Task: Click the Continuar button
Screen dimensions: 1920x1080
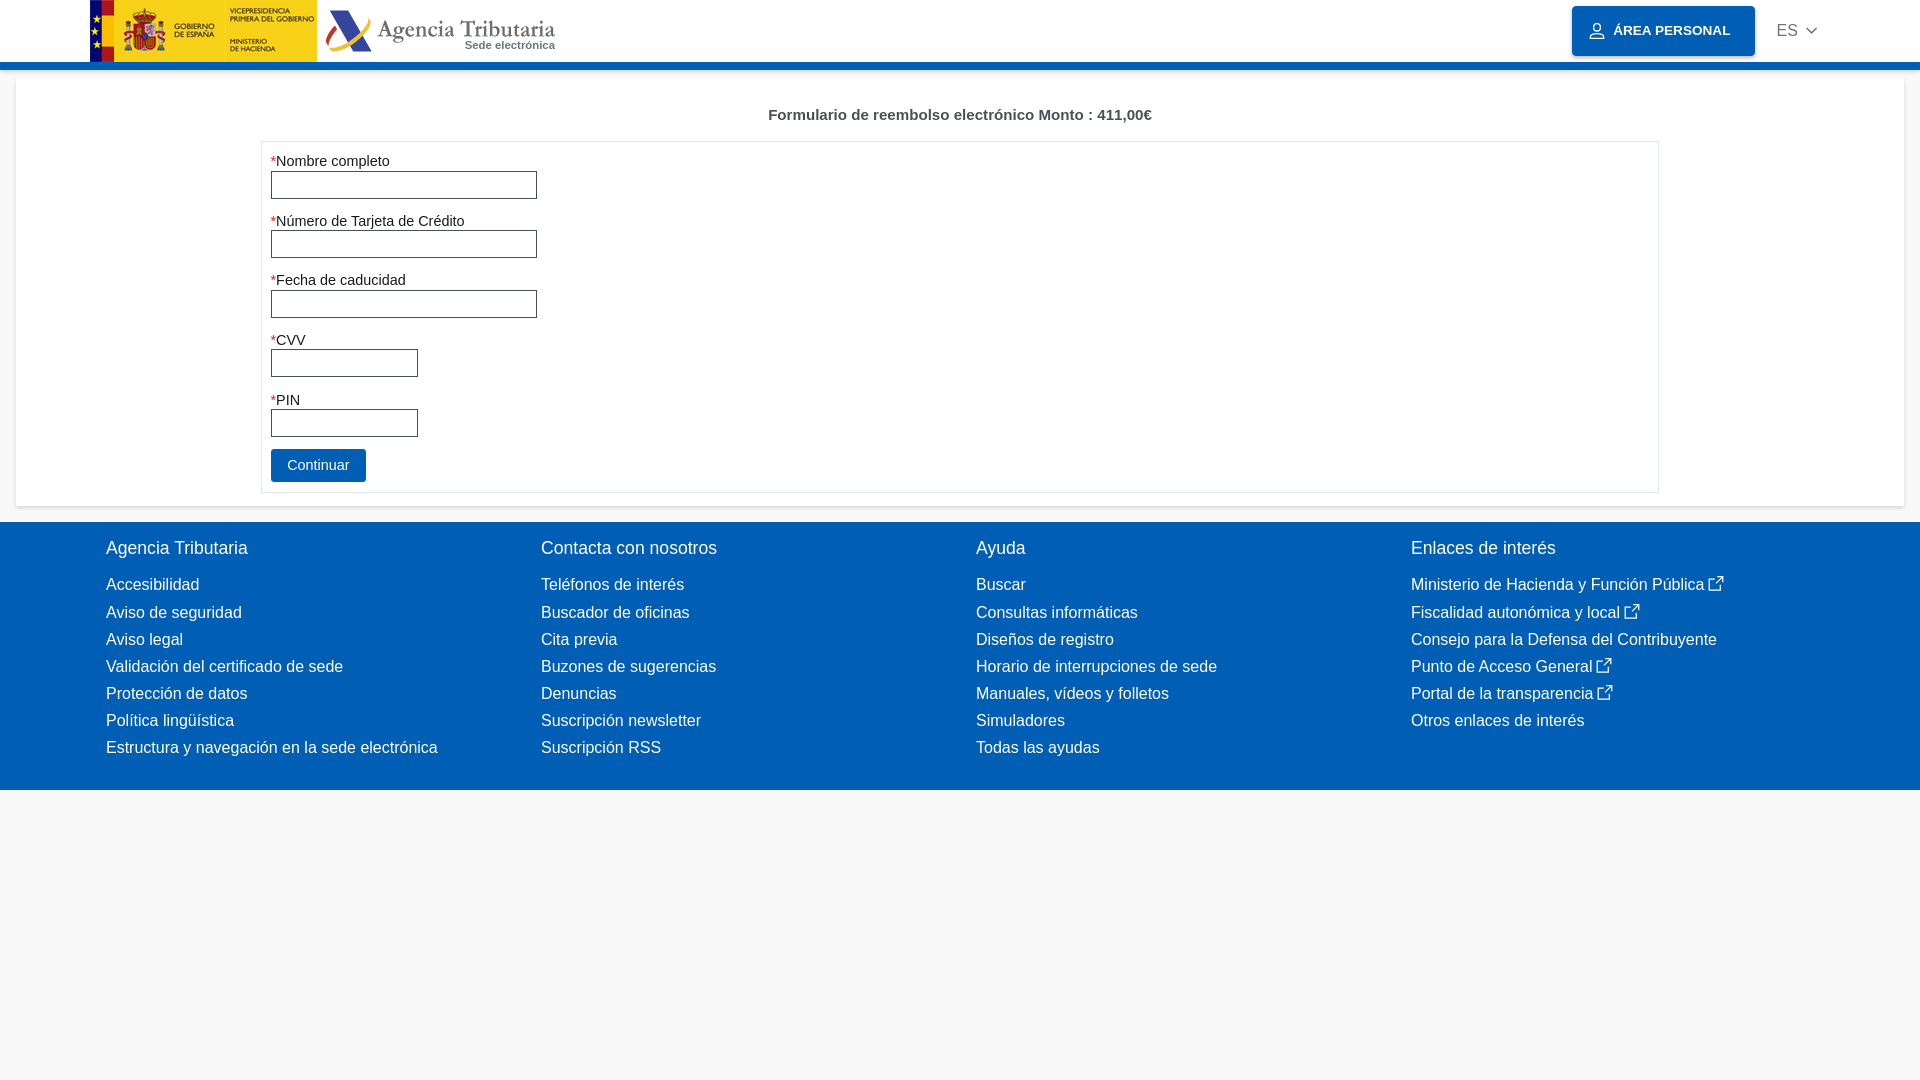Action: coord(318,465)
